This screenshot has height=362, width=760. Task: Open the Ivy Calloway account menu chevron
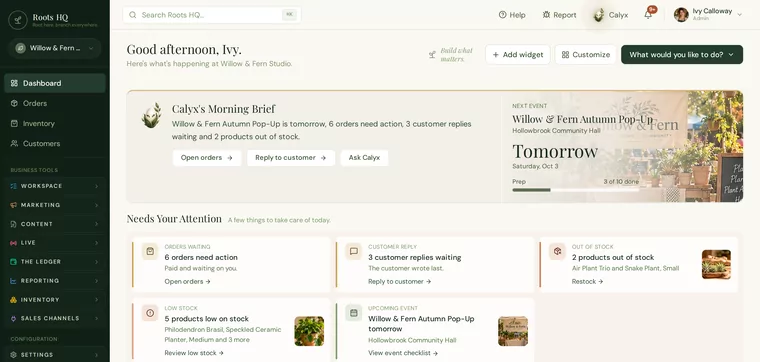740,15
